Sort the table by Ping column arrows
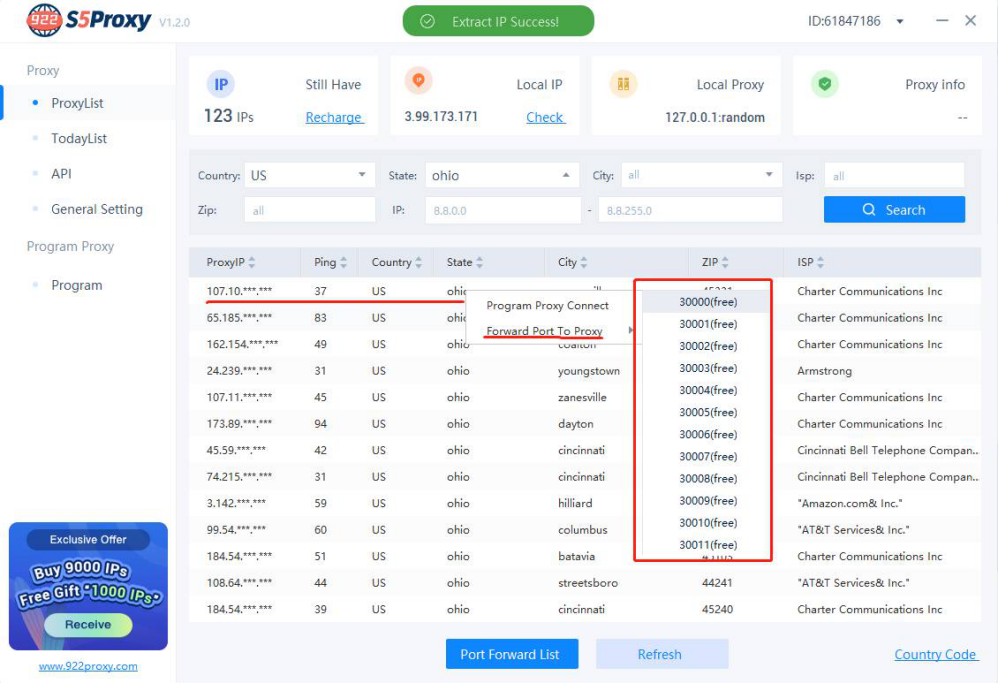The image size is (998, 683). [344, 263]
